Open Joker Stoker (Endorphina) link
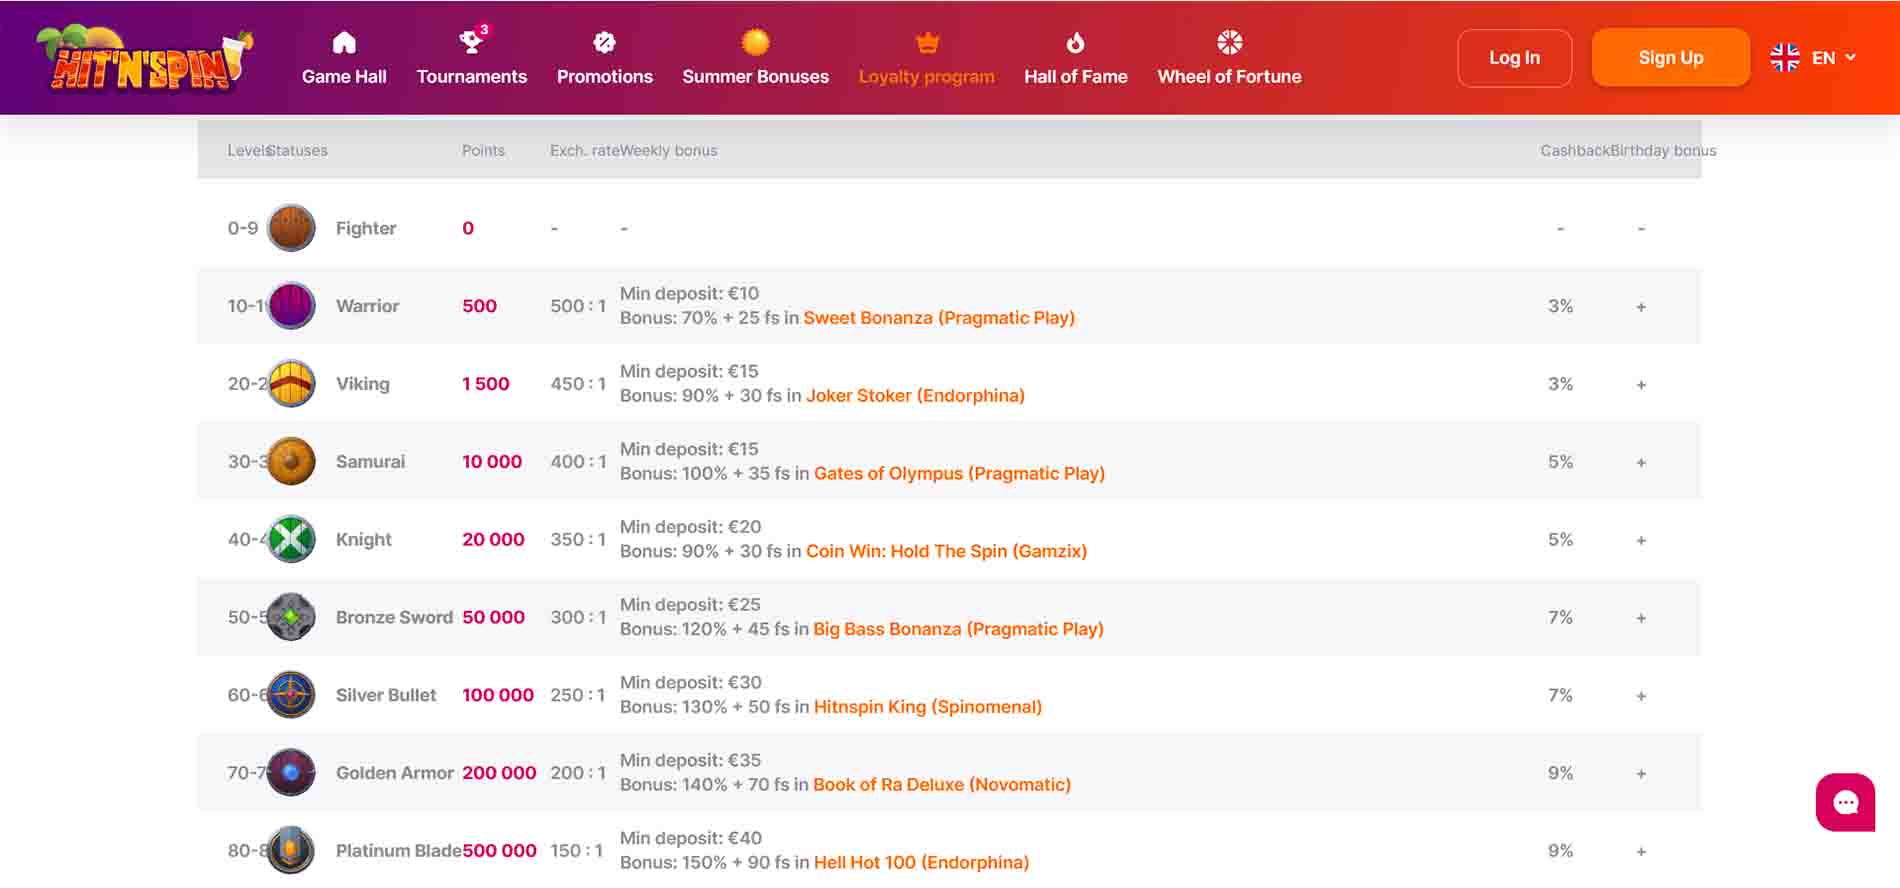 click(915, 396)
